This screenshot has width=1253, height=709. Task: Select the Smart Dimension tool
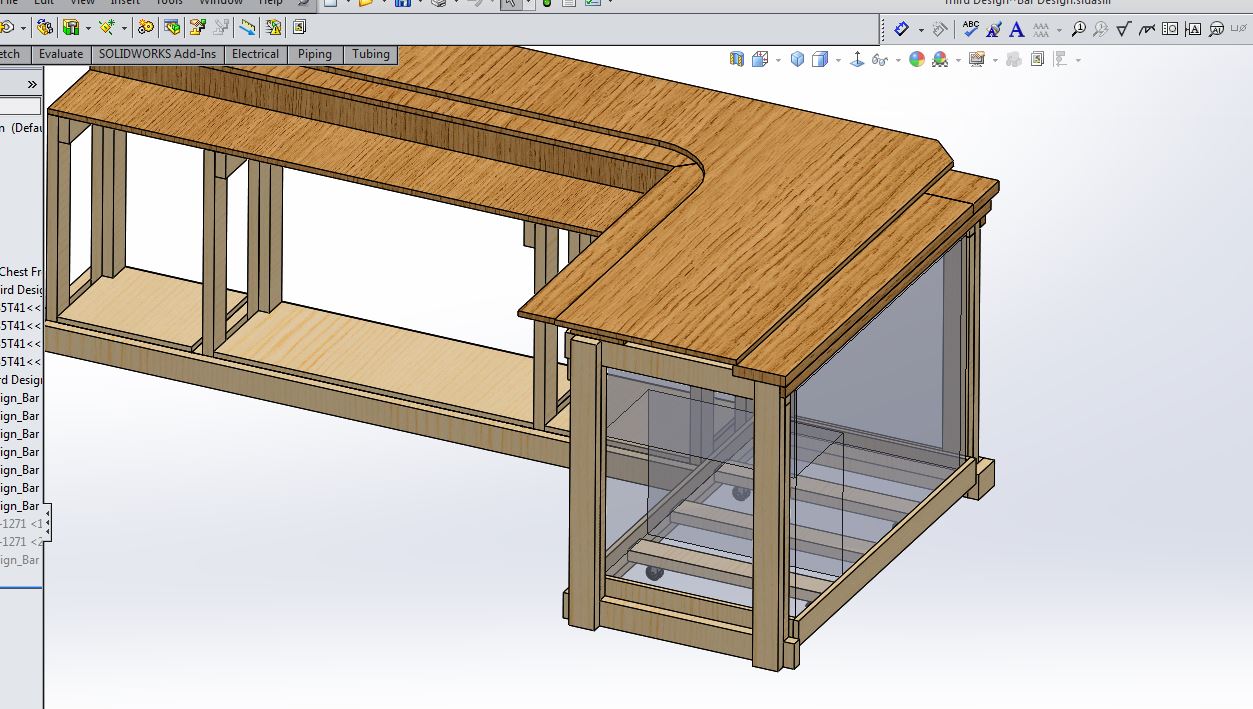[901, 30]
